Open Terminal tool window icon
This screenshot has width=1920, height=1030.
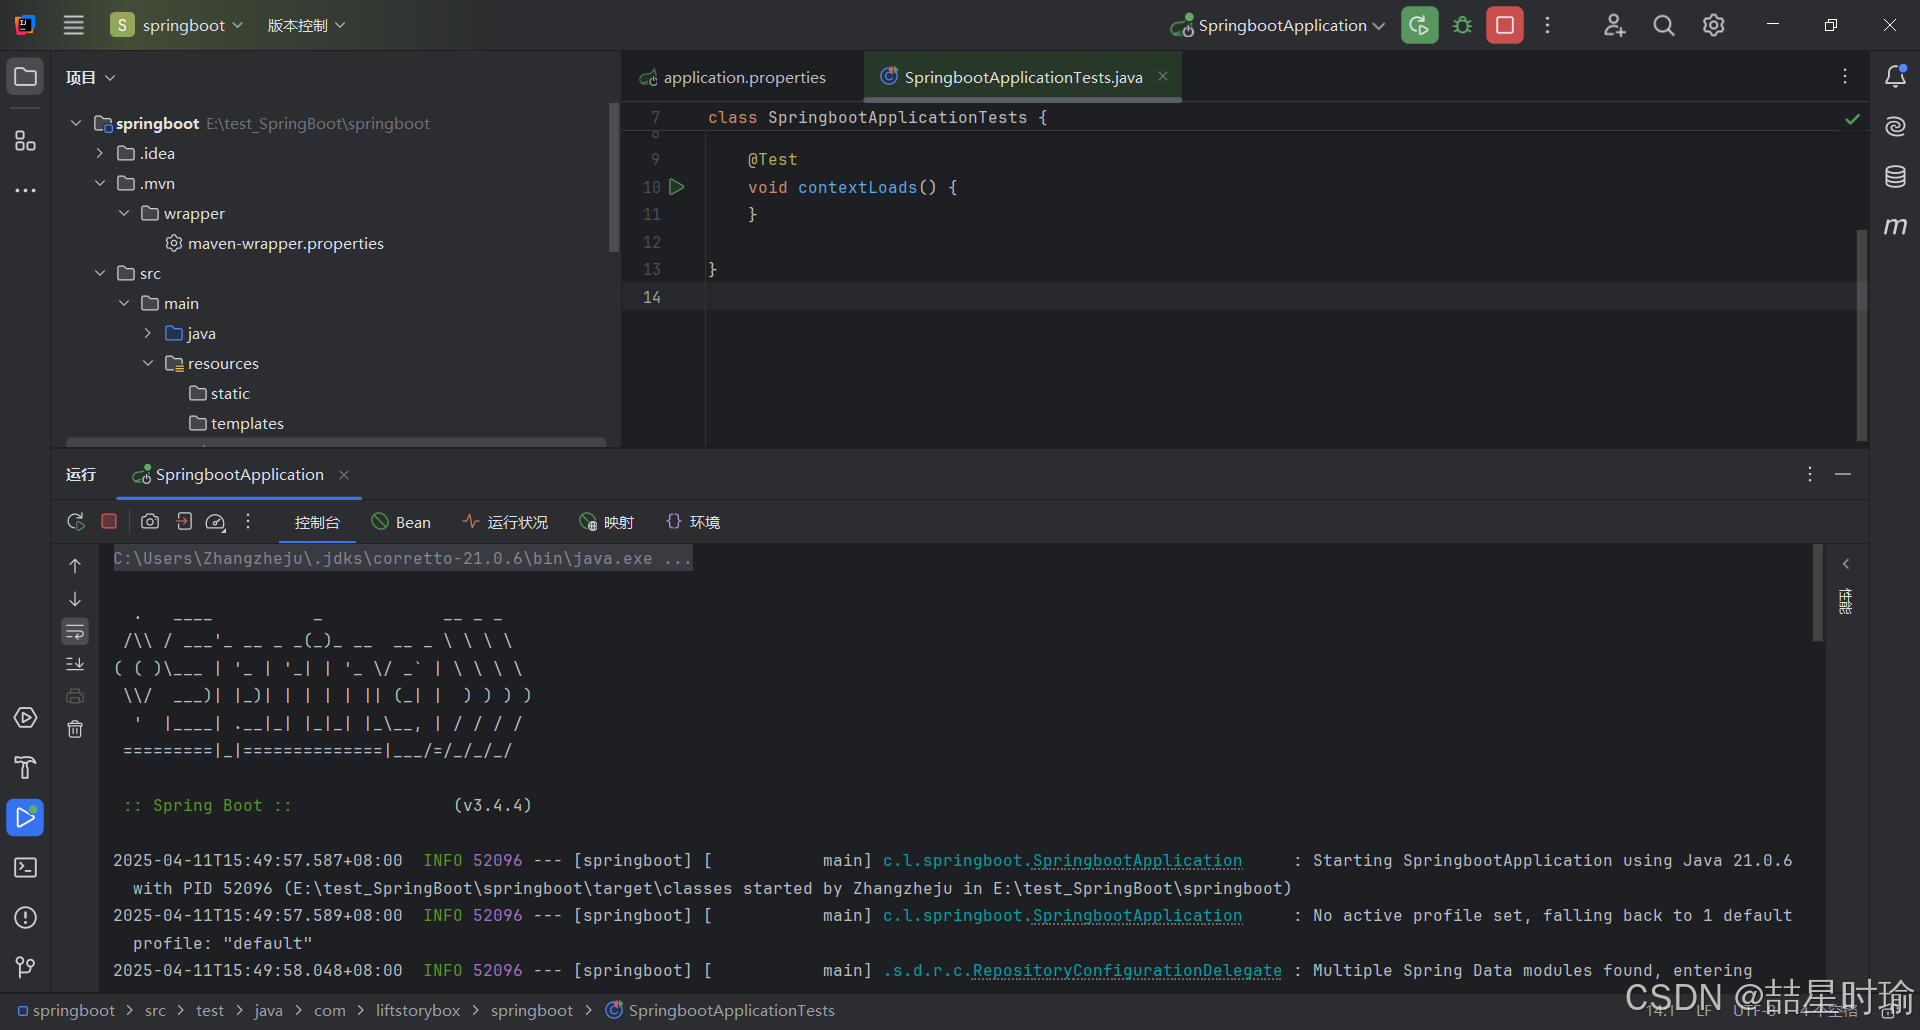tap(25, 867)
